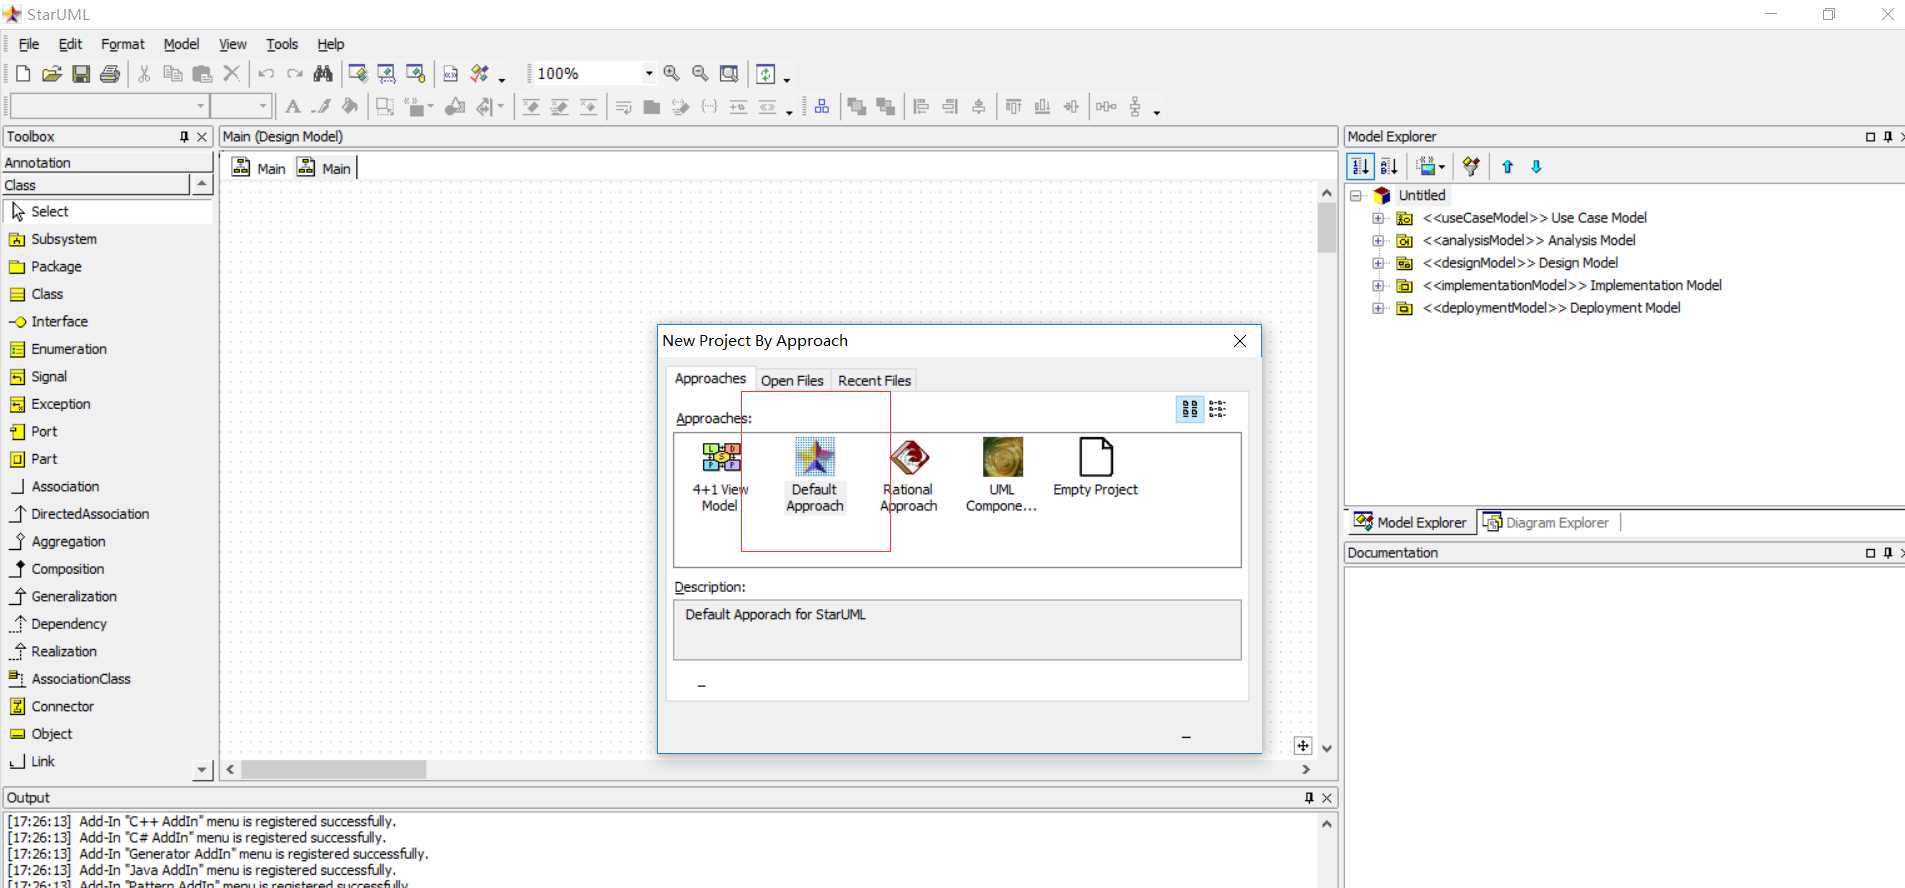The image size is (1905, 888).
Task: Move element up with blue up arrow
Action: click(1508, 167)
